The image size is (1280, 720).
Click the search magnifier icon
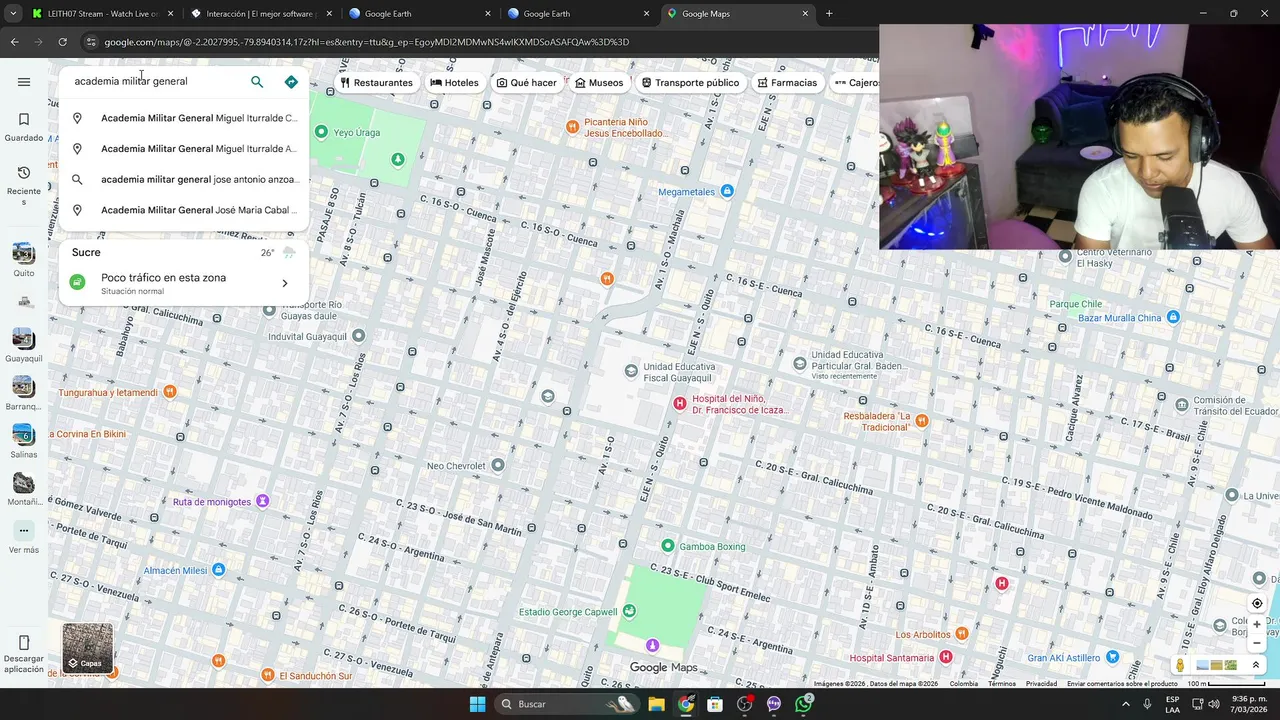tap(257, 82)
